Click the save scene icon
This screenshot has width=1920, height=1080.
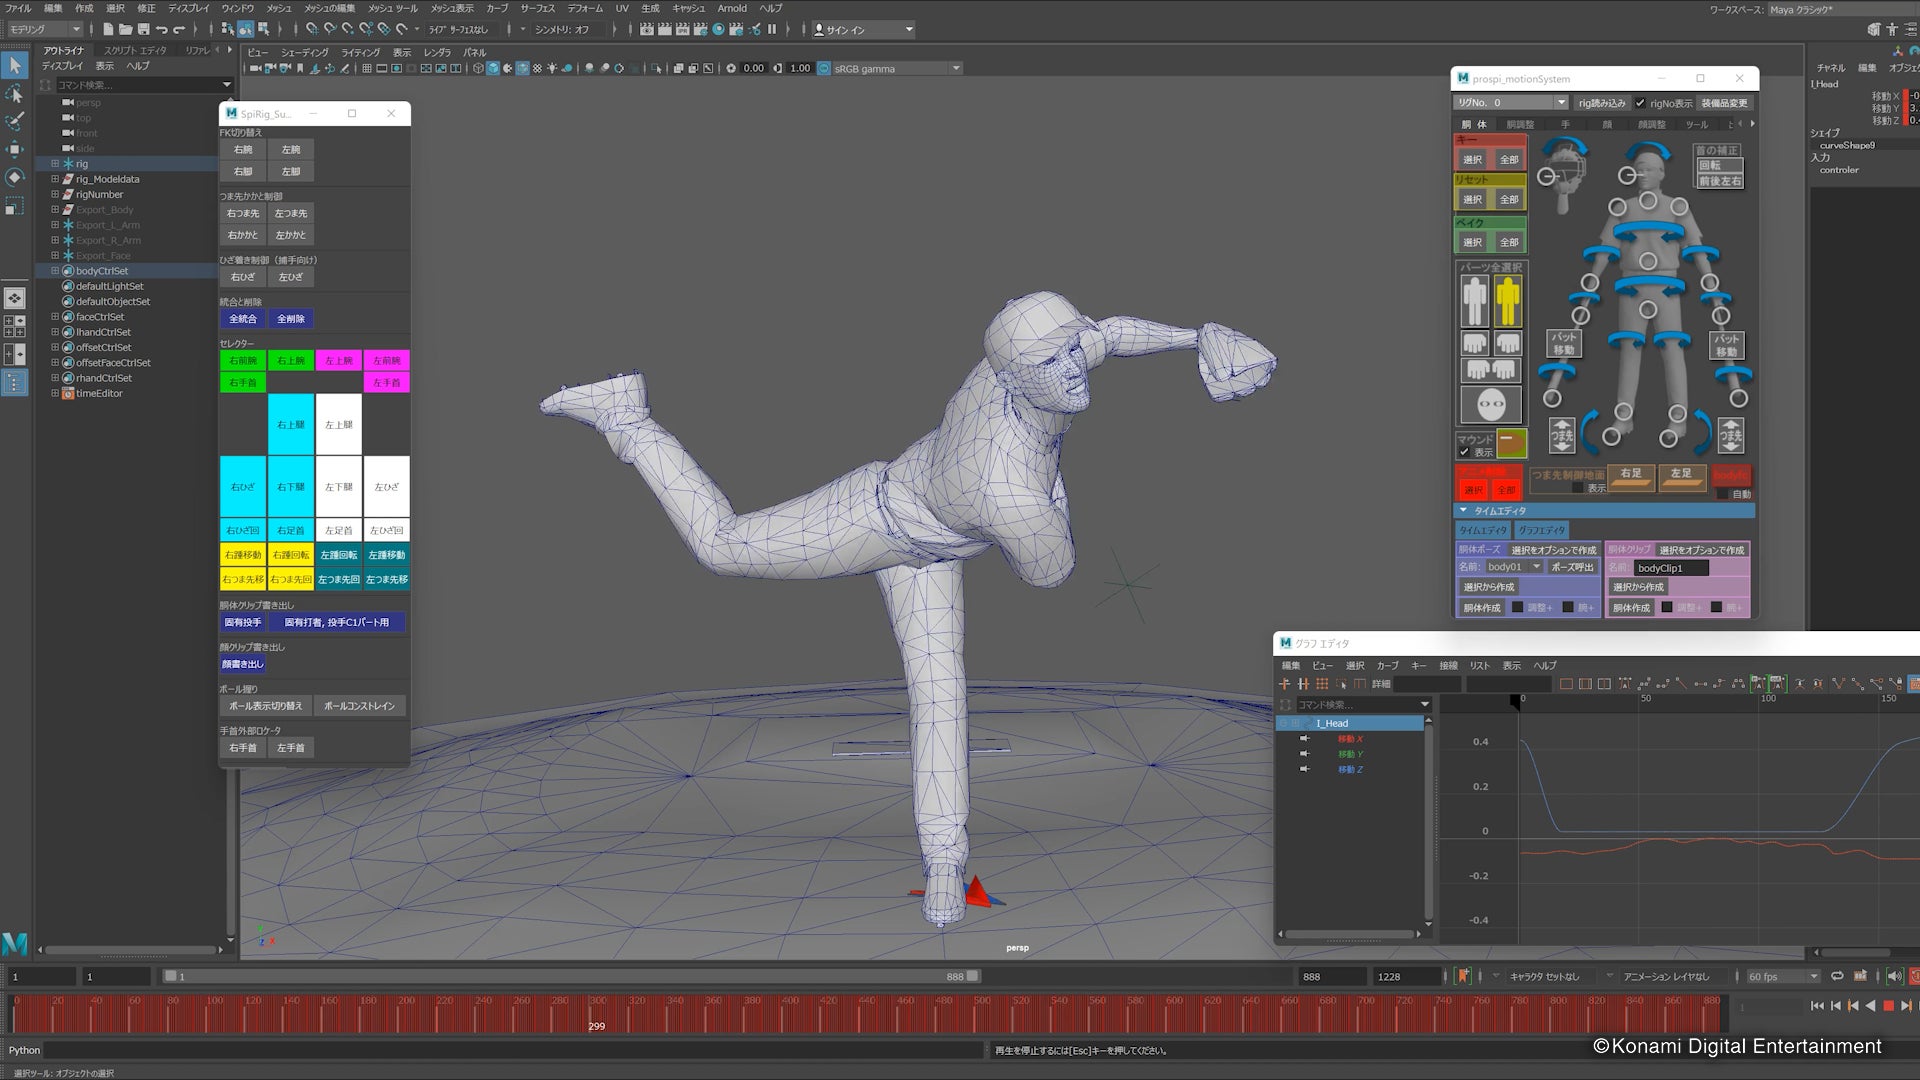tap(143, 29)
